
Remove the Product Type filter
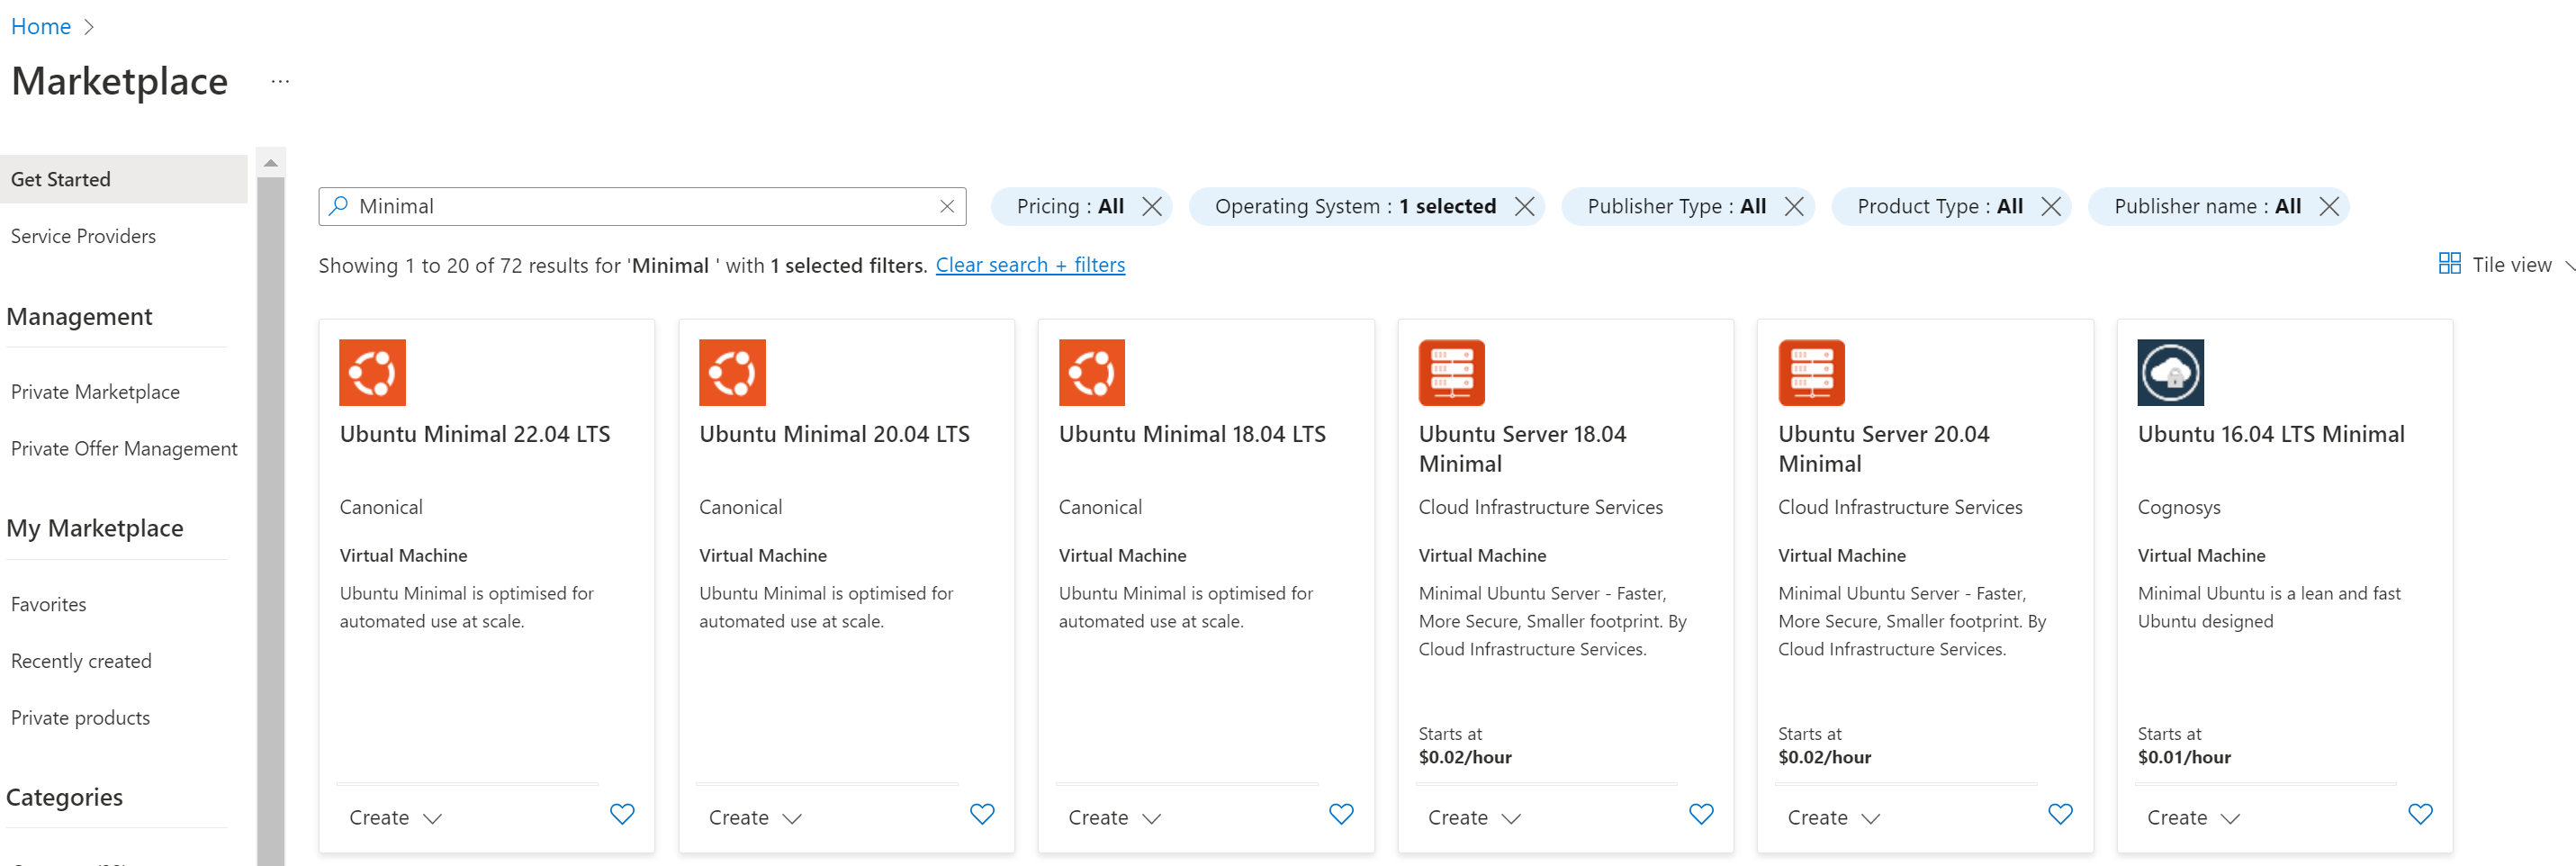click(x=2051, y=206)
